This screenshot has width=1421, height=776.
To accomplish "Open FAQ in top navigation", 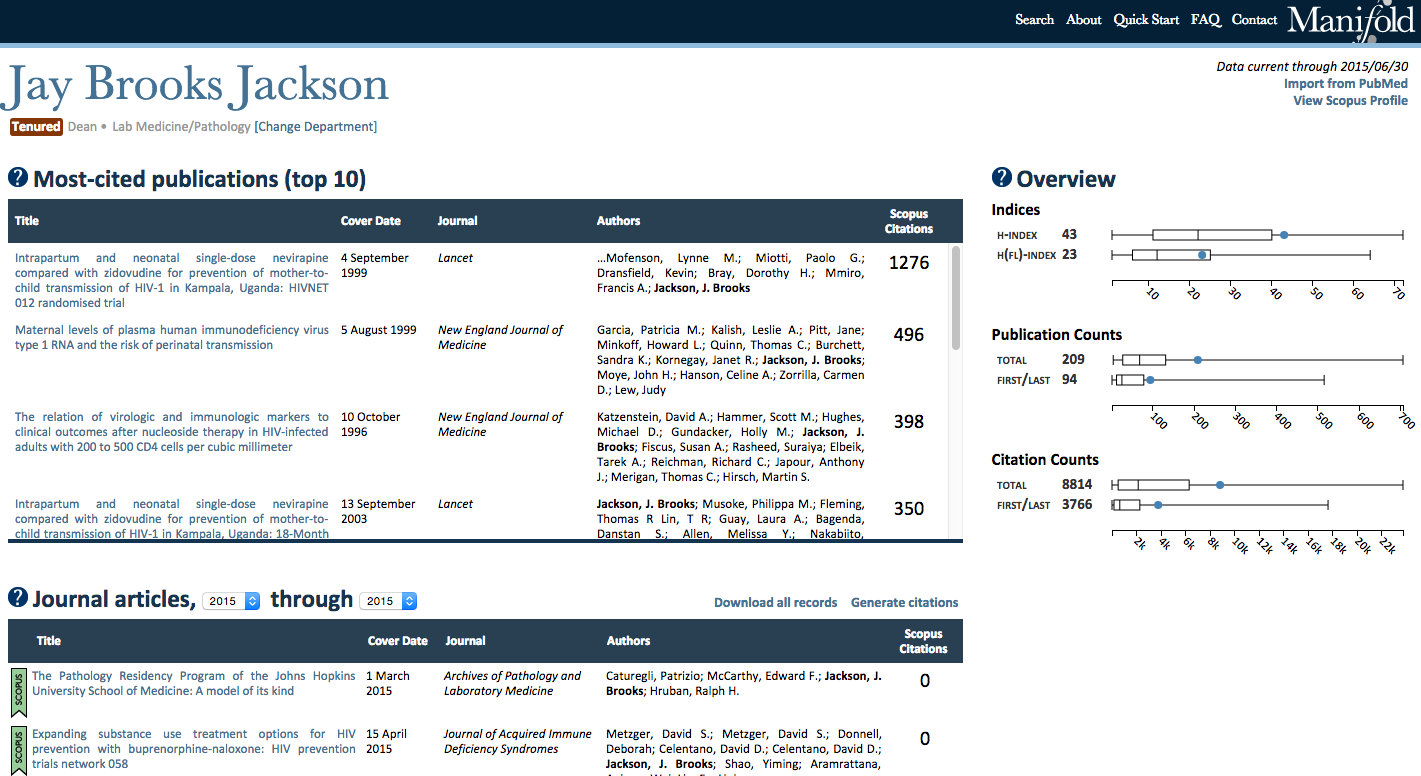I will click(1205, 19).
